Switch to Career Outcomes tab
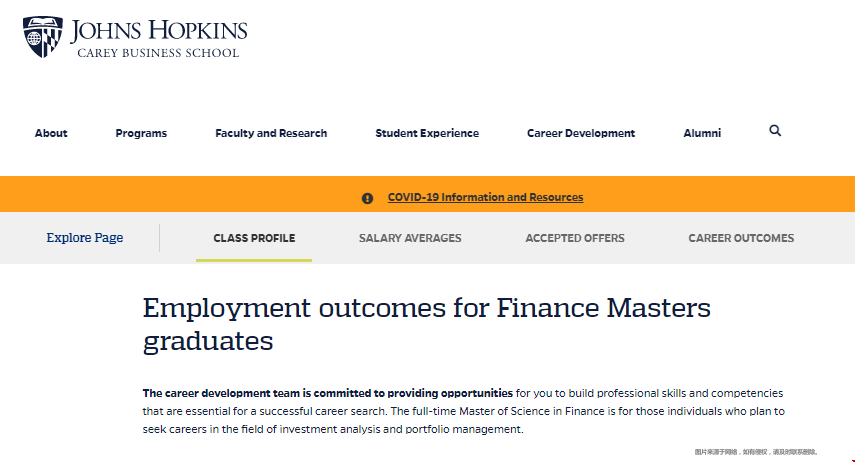This screenshot has height=462, width=855. pos(741,238)
